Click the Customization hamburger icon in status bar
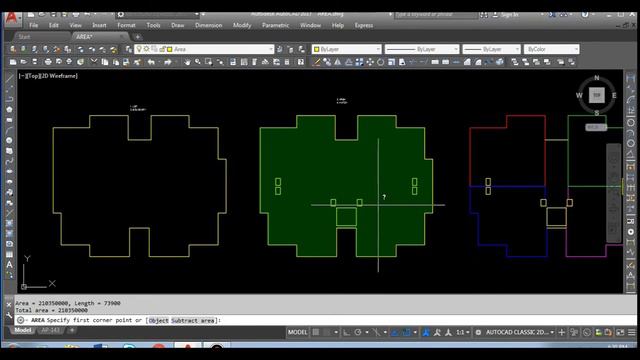Image resolution: width=640 pixels, height=360 pixels. 631,332
